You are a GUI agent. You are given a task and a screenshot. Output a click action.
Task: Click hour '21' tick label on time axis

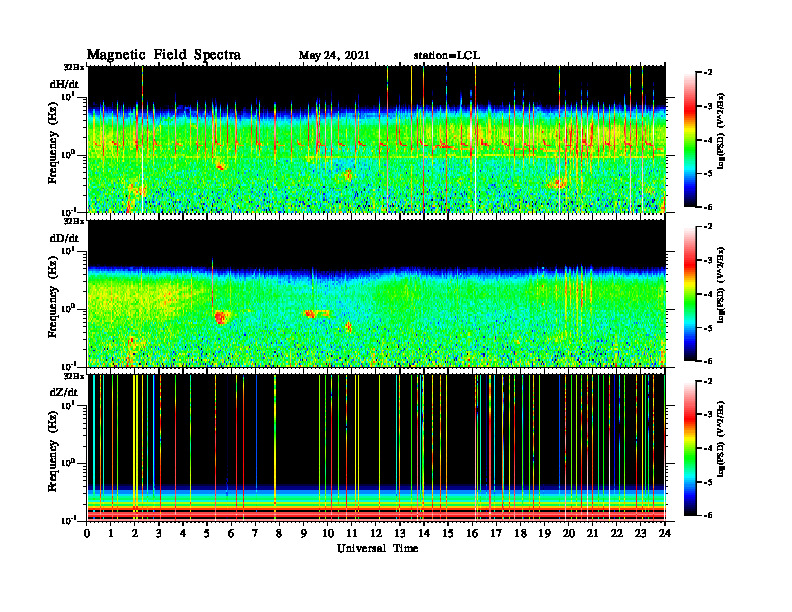coord(593,533)
